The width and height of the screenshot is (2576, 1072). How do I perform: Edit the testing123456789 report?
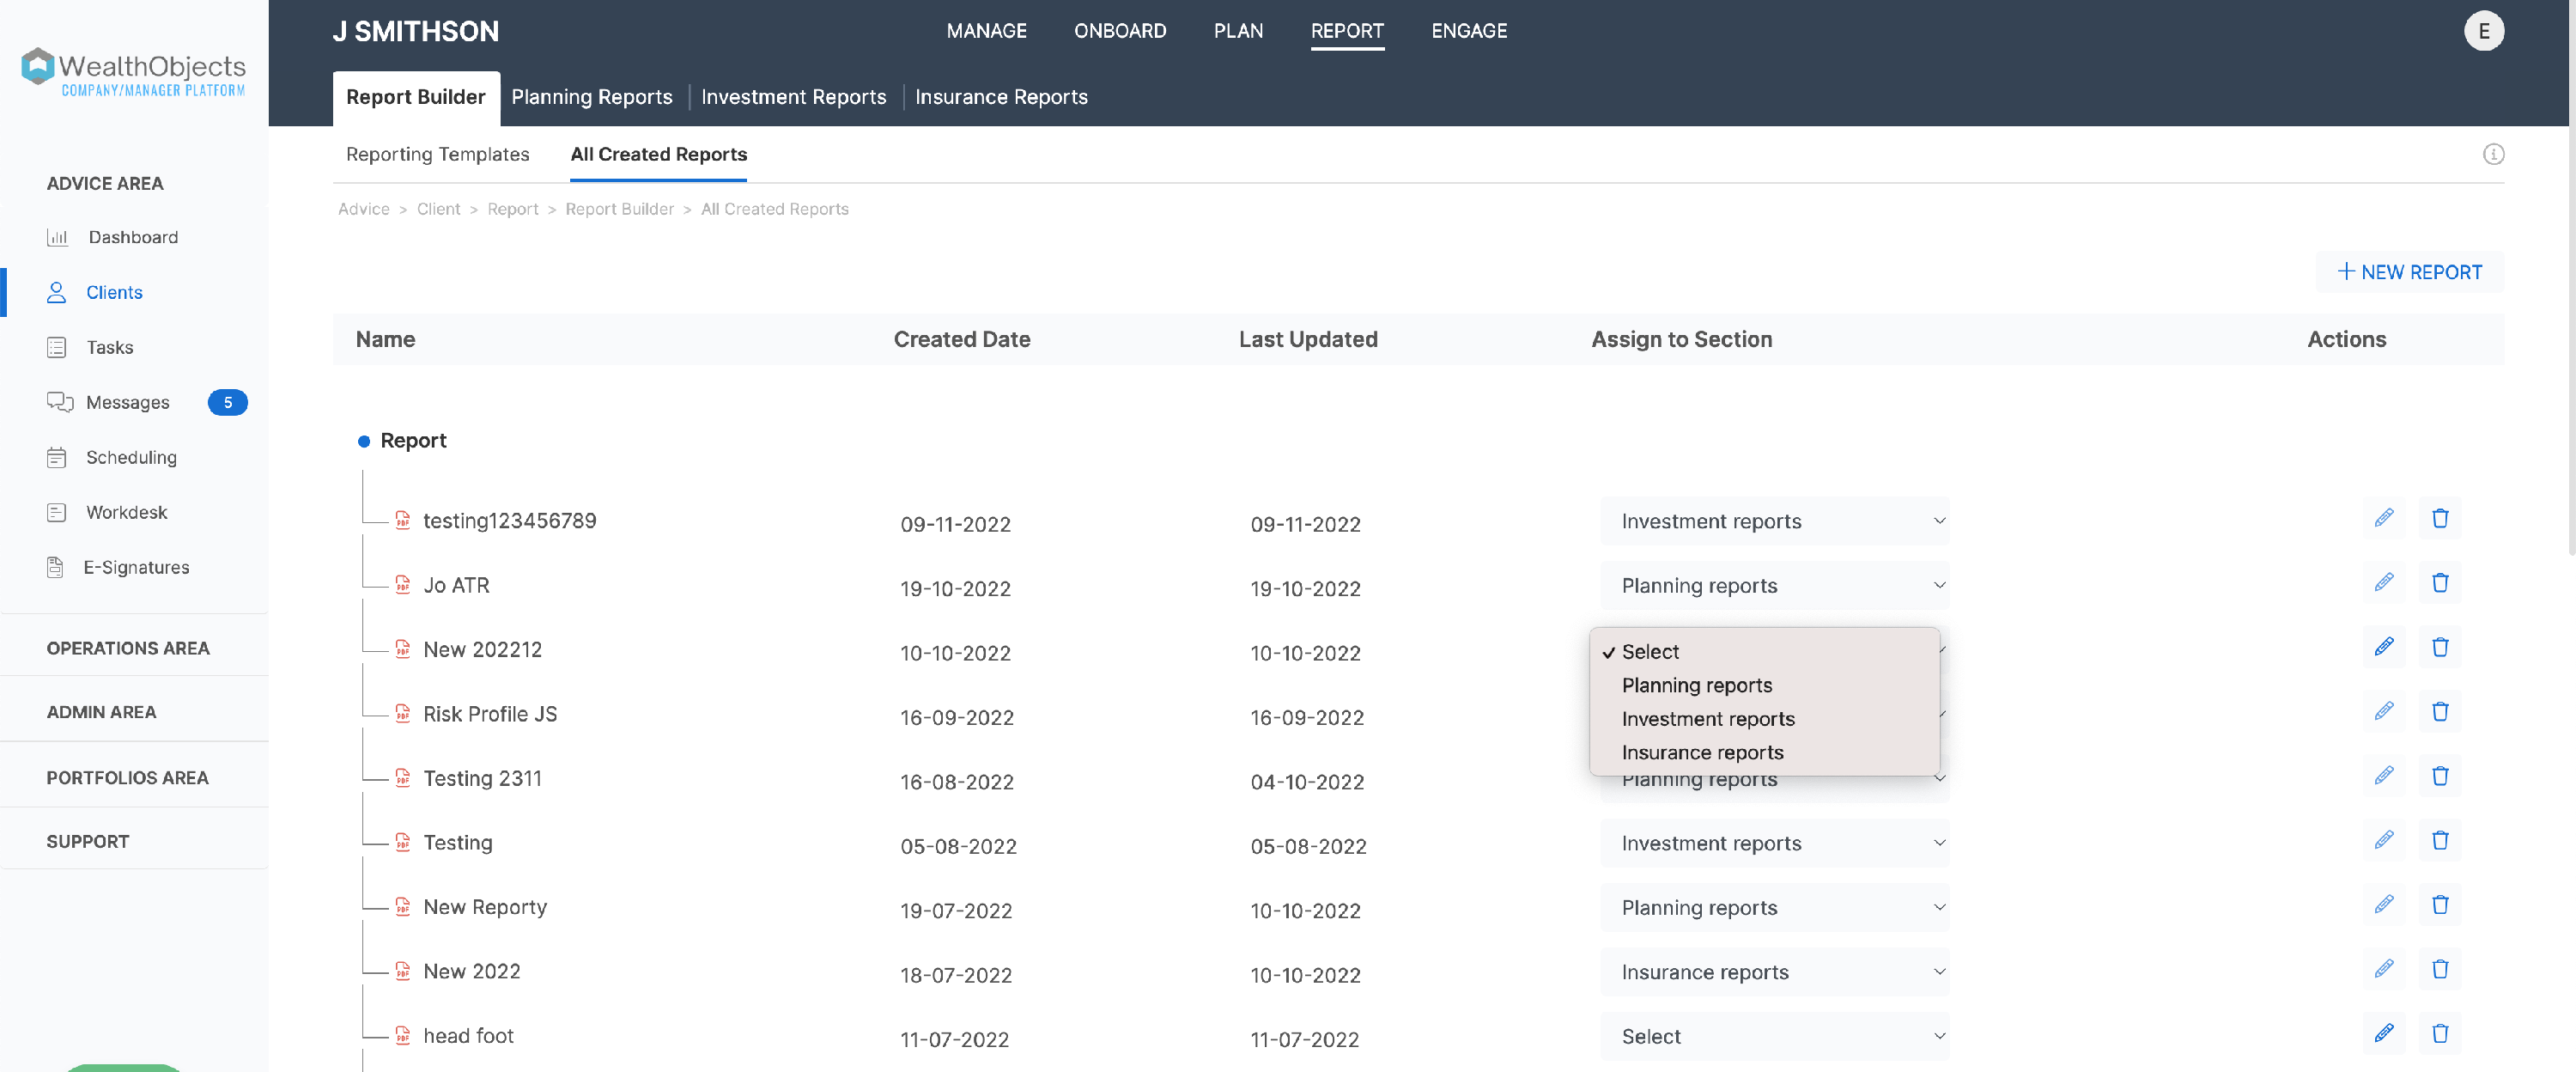point(2384,518)
